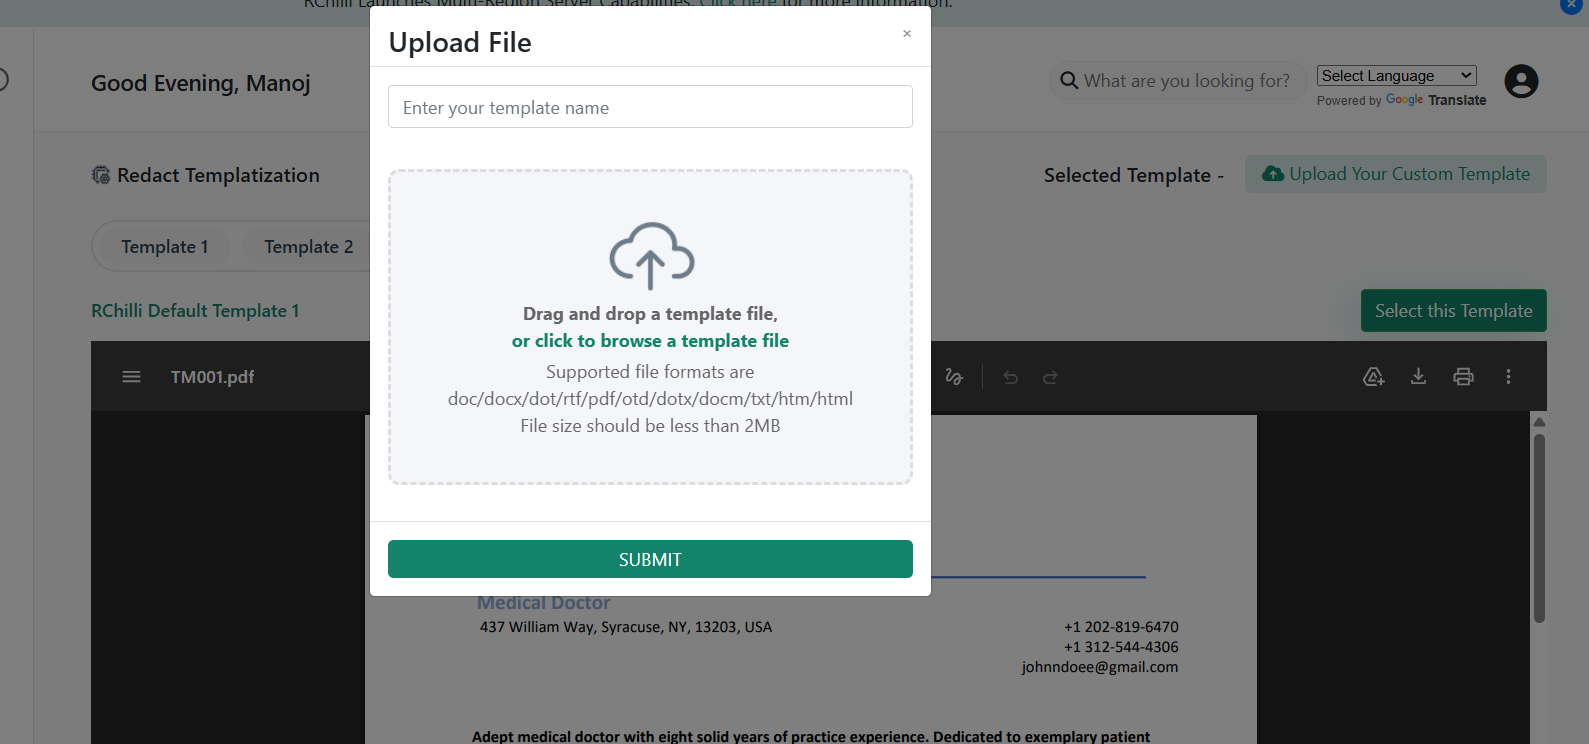Switch to the Template 2 tab
This screenshot has height=744, width=1589.
click(308, 247)
